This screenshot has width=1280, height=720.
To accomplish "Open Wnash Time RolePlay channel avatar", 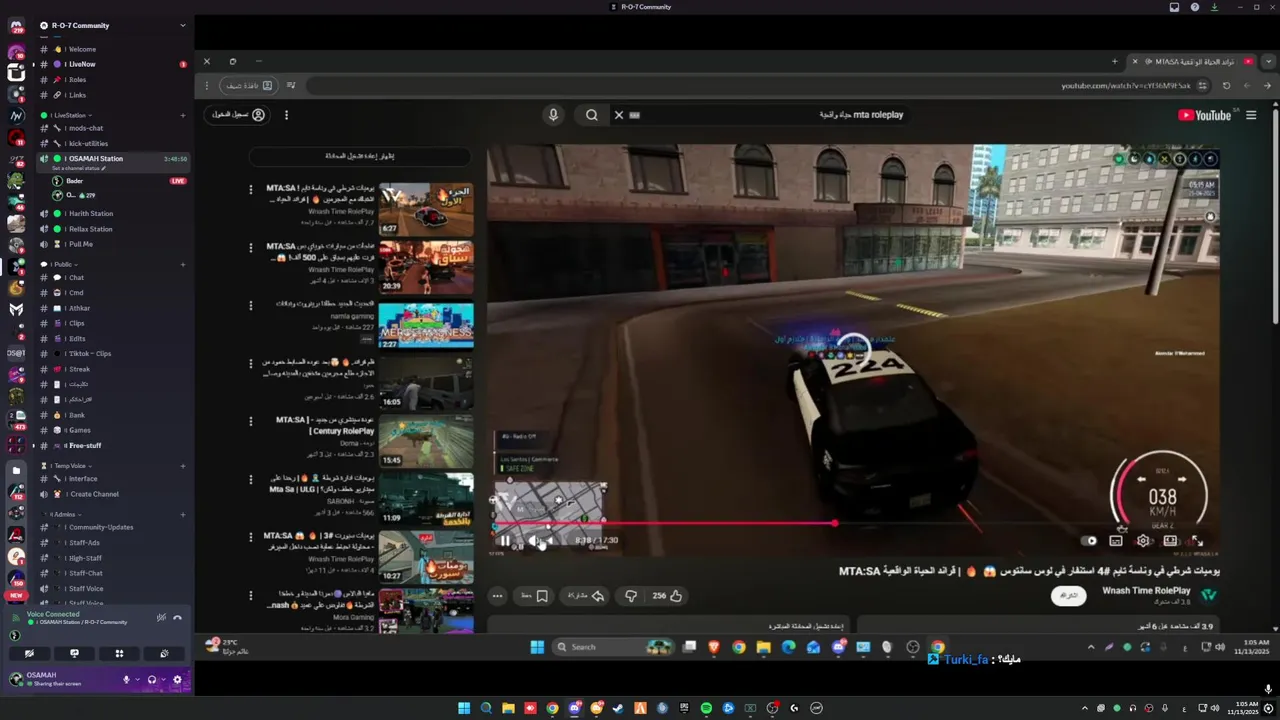I will click(1208, 595).
